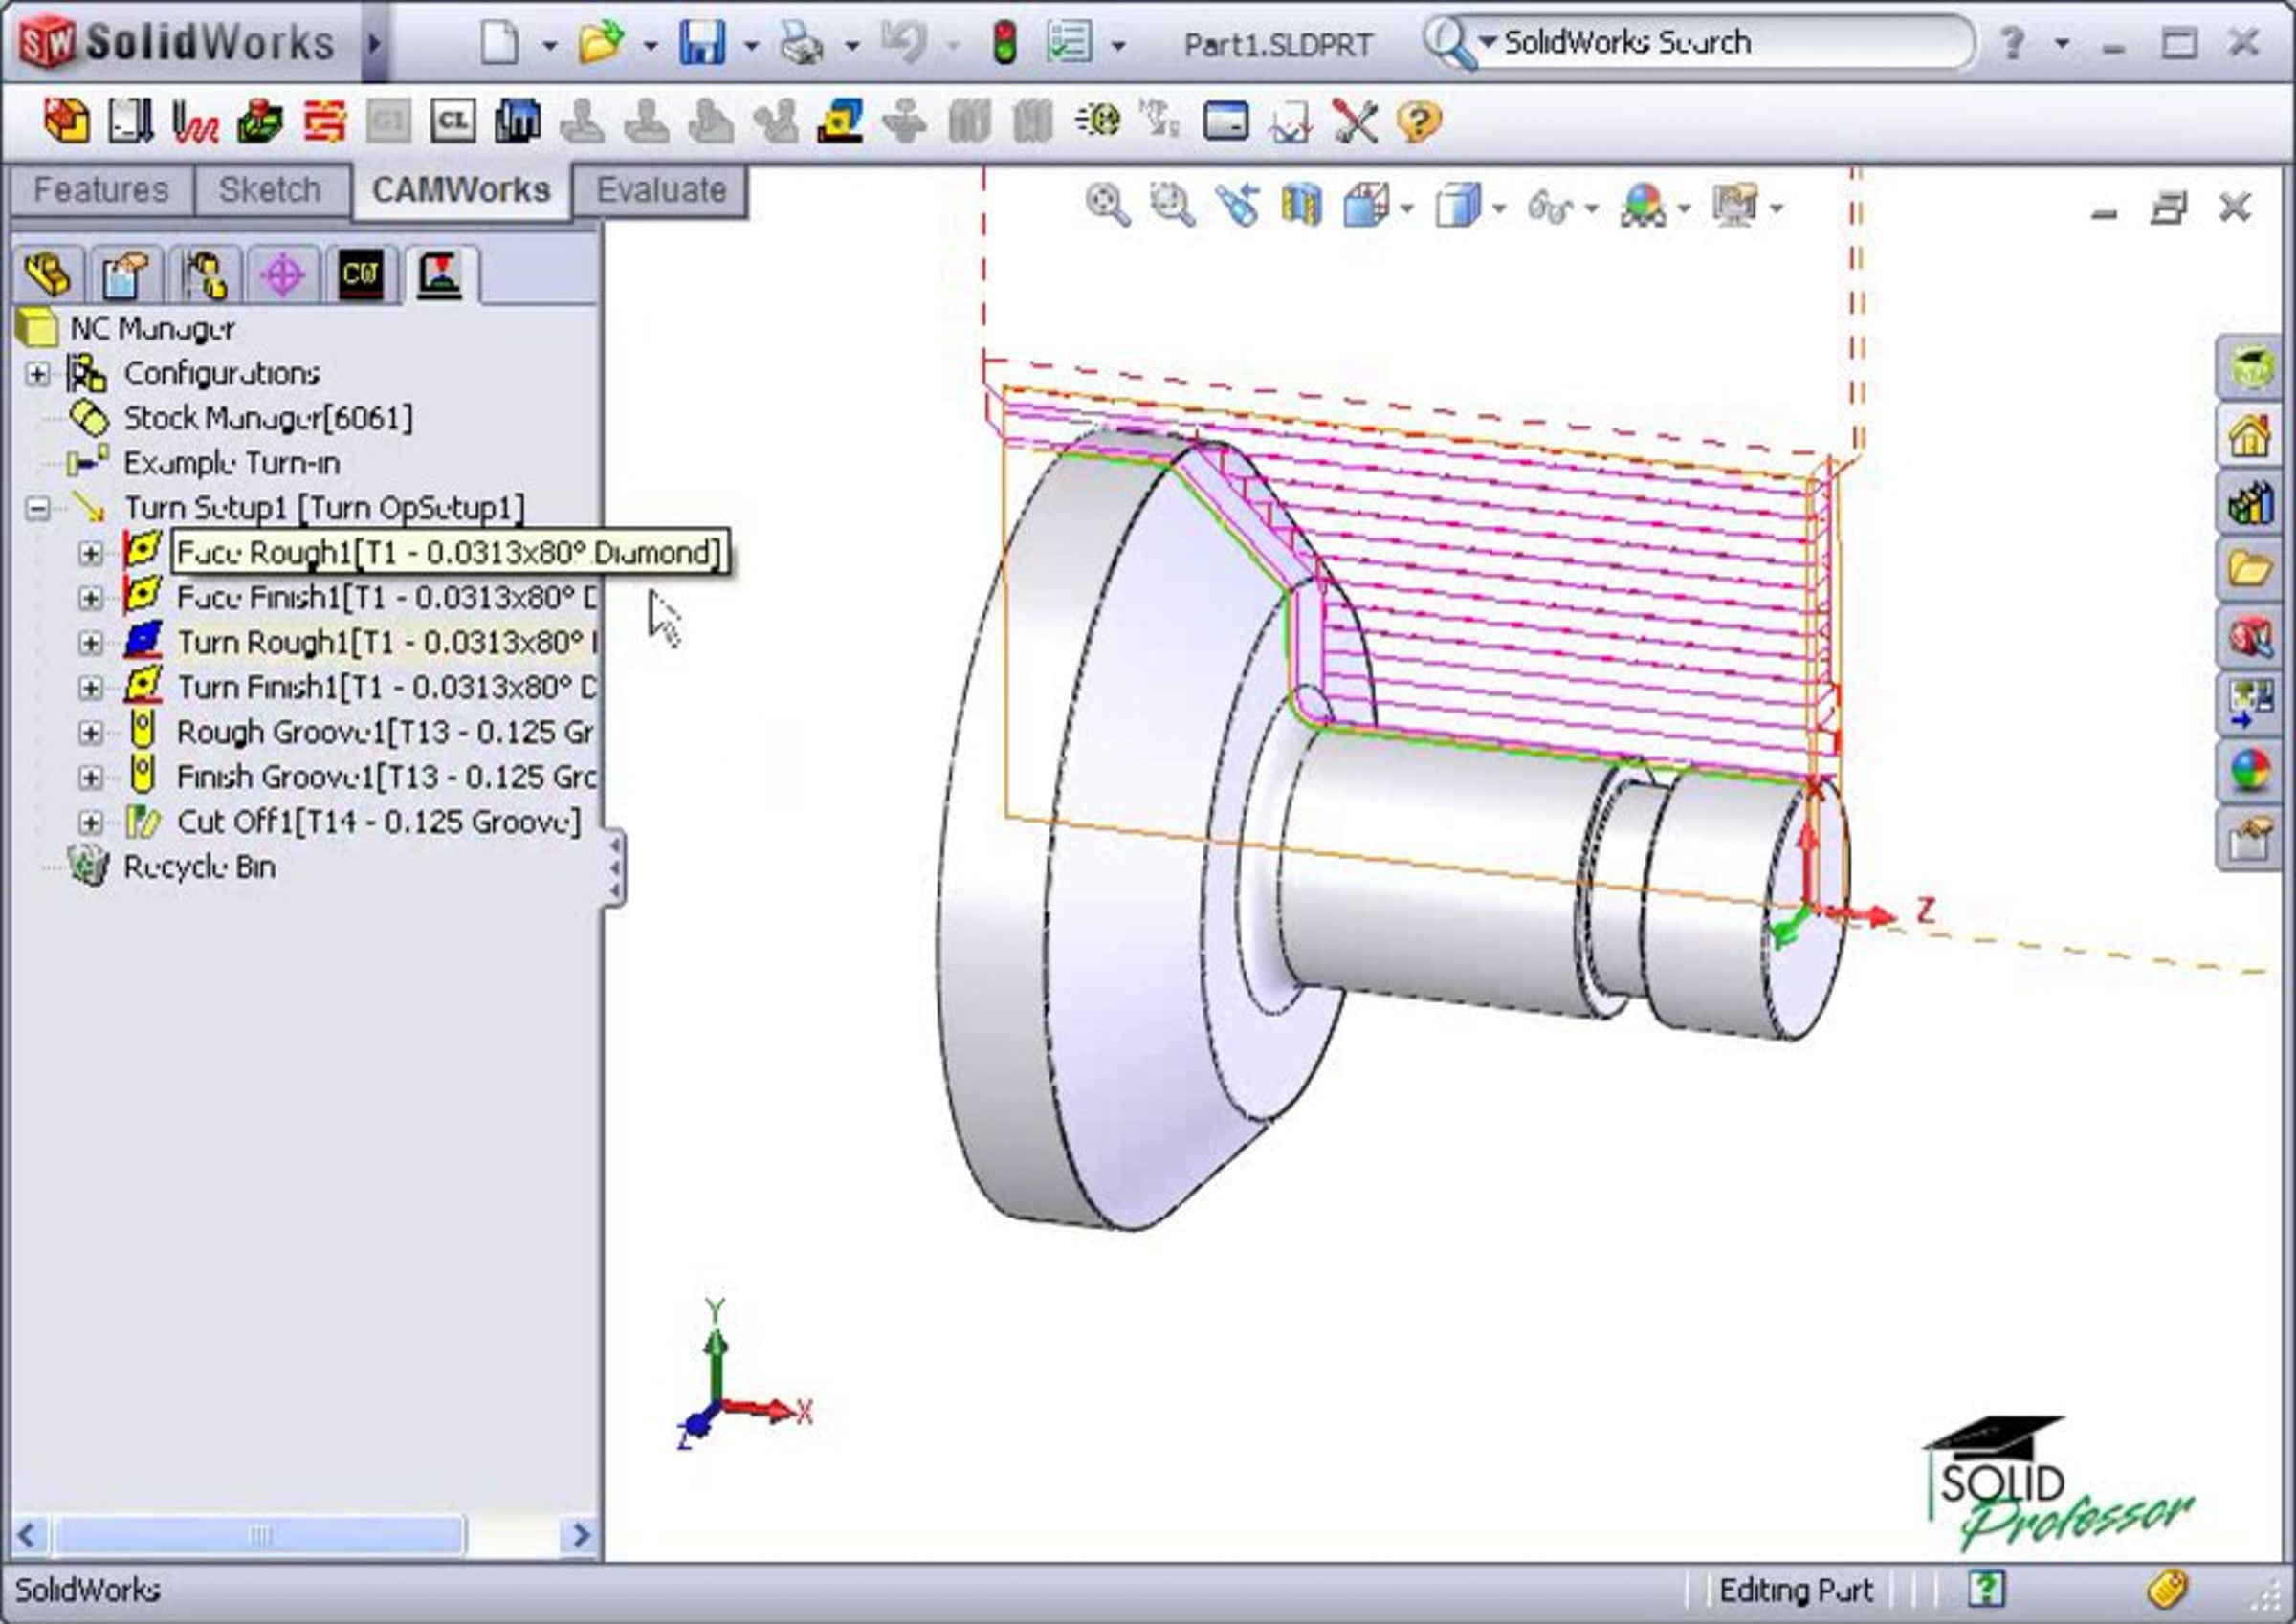
Task: Switch to the Features tab
Action: [101, 190]
